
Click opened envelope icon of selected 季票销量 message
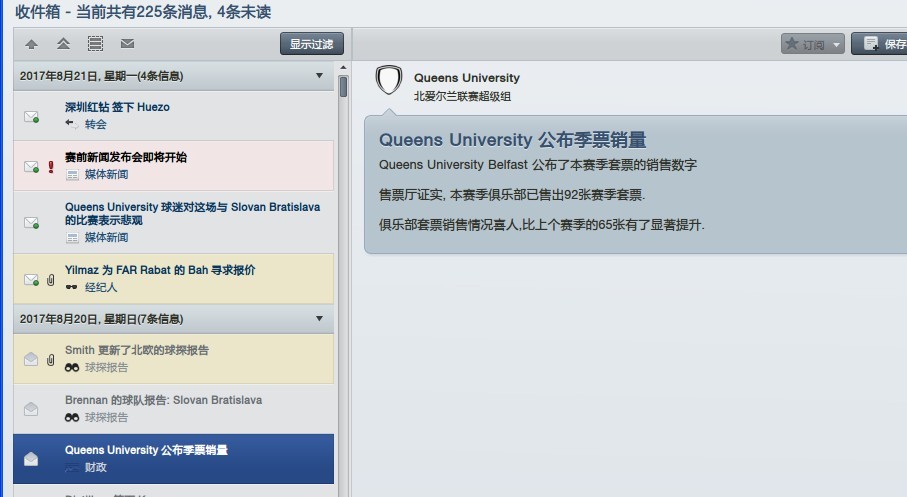coord(31,459)
